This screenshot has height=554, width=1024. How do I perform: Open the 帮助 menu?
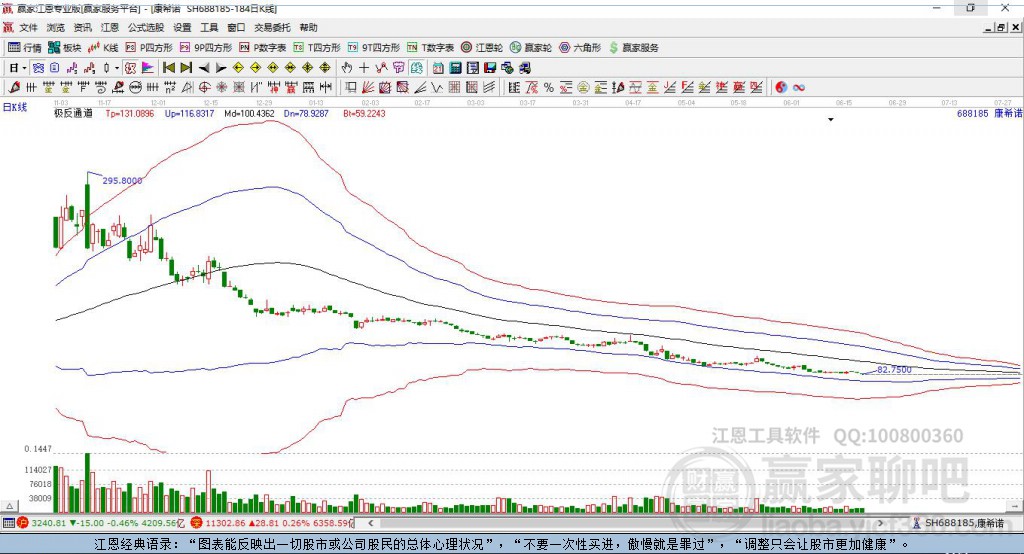(308, 27)
